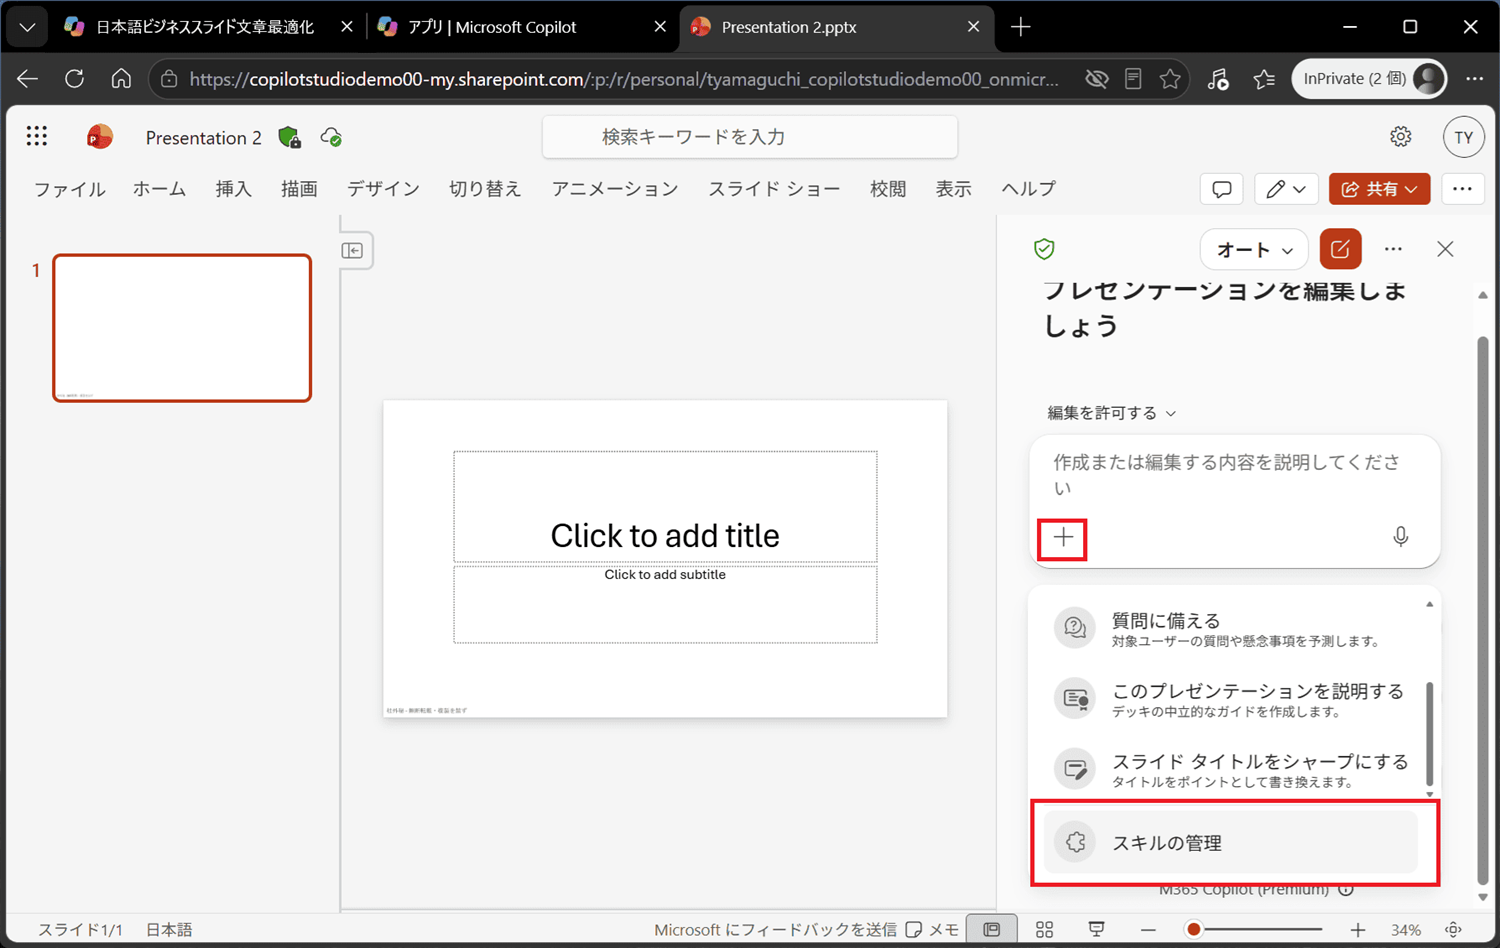Open Copilot pane more options ellipsis

point(1393,249)
